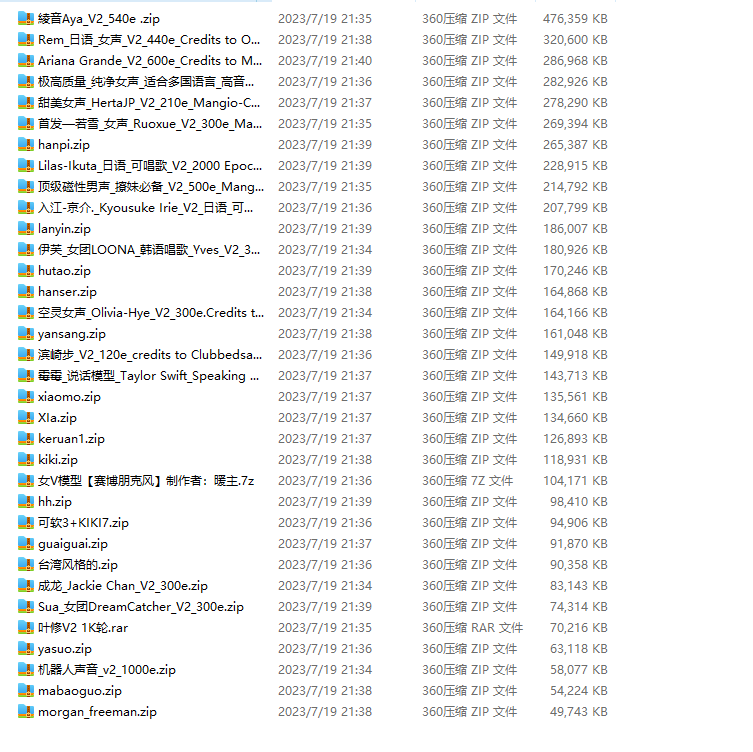Image resolution: width=753 pixels, height=752 pixels.
Task: Select the Ariana Grande_V2_600e file name
Action: [x=150, y=61]
